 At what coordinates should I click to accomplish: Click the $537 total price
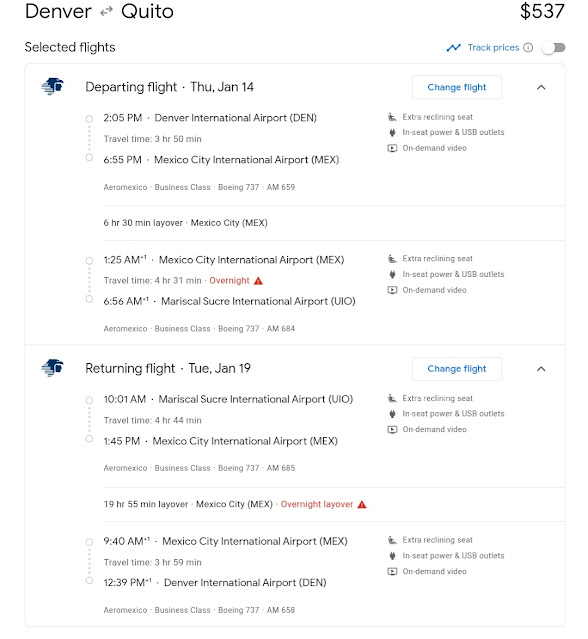tap(542, 11)
